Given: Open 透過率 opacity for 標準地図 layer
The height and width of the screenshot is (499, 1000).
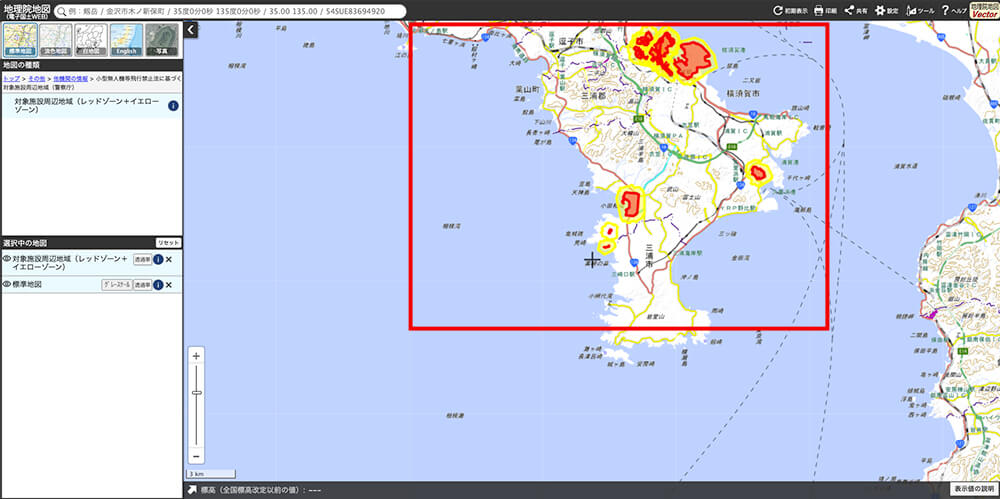Looking at the screenshot, I should click(142, 285).
